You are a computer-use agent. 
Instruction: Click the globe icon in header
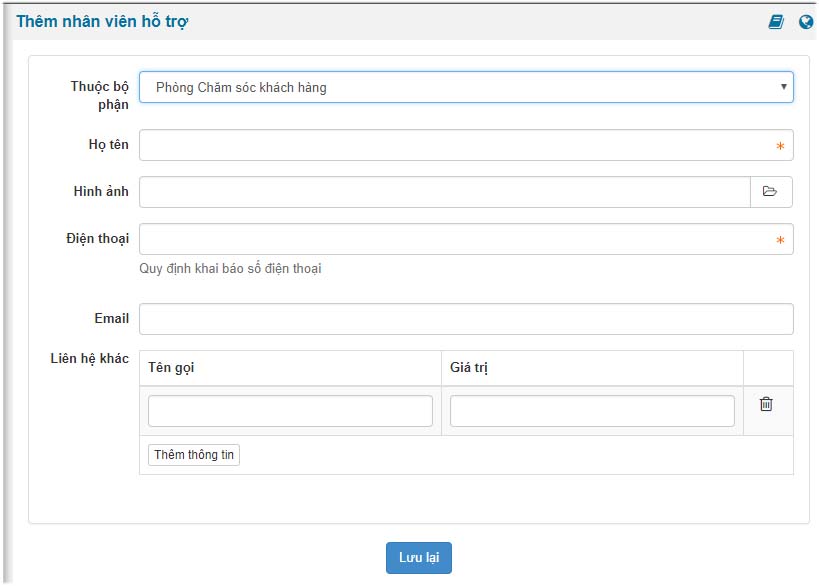coord(806,22)
